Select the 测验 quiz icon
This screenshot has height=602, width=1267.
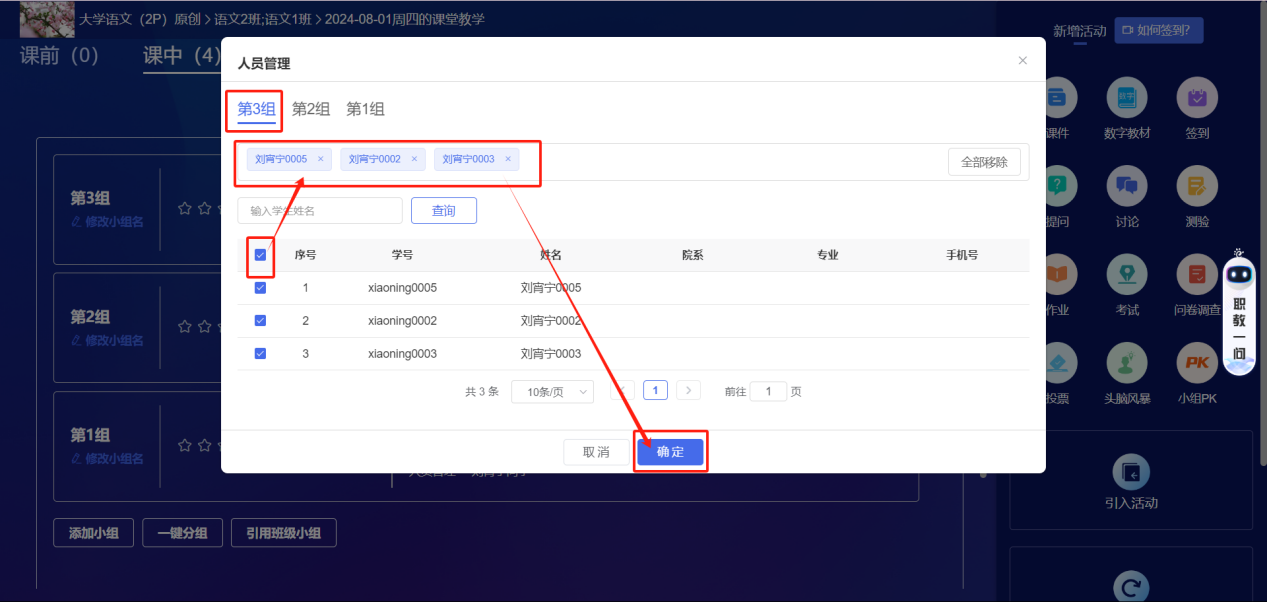point(1197,186)
